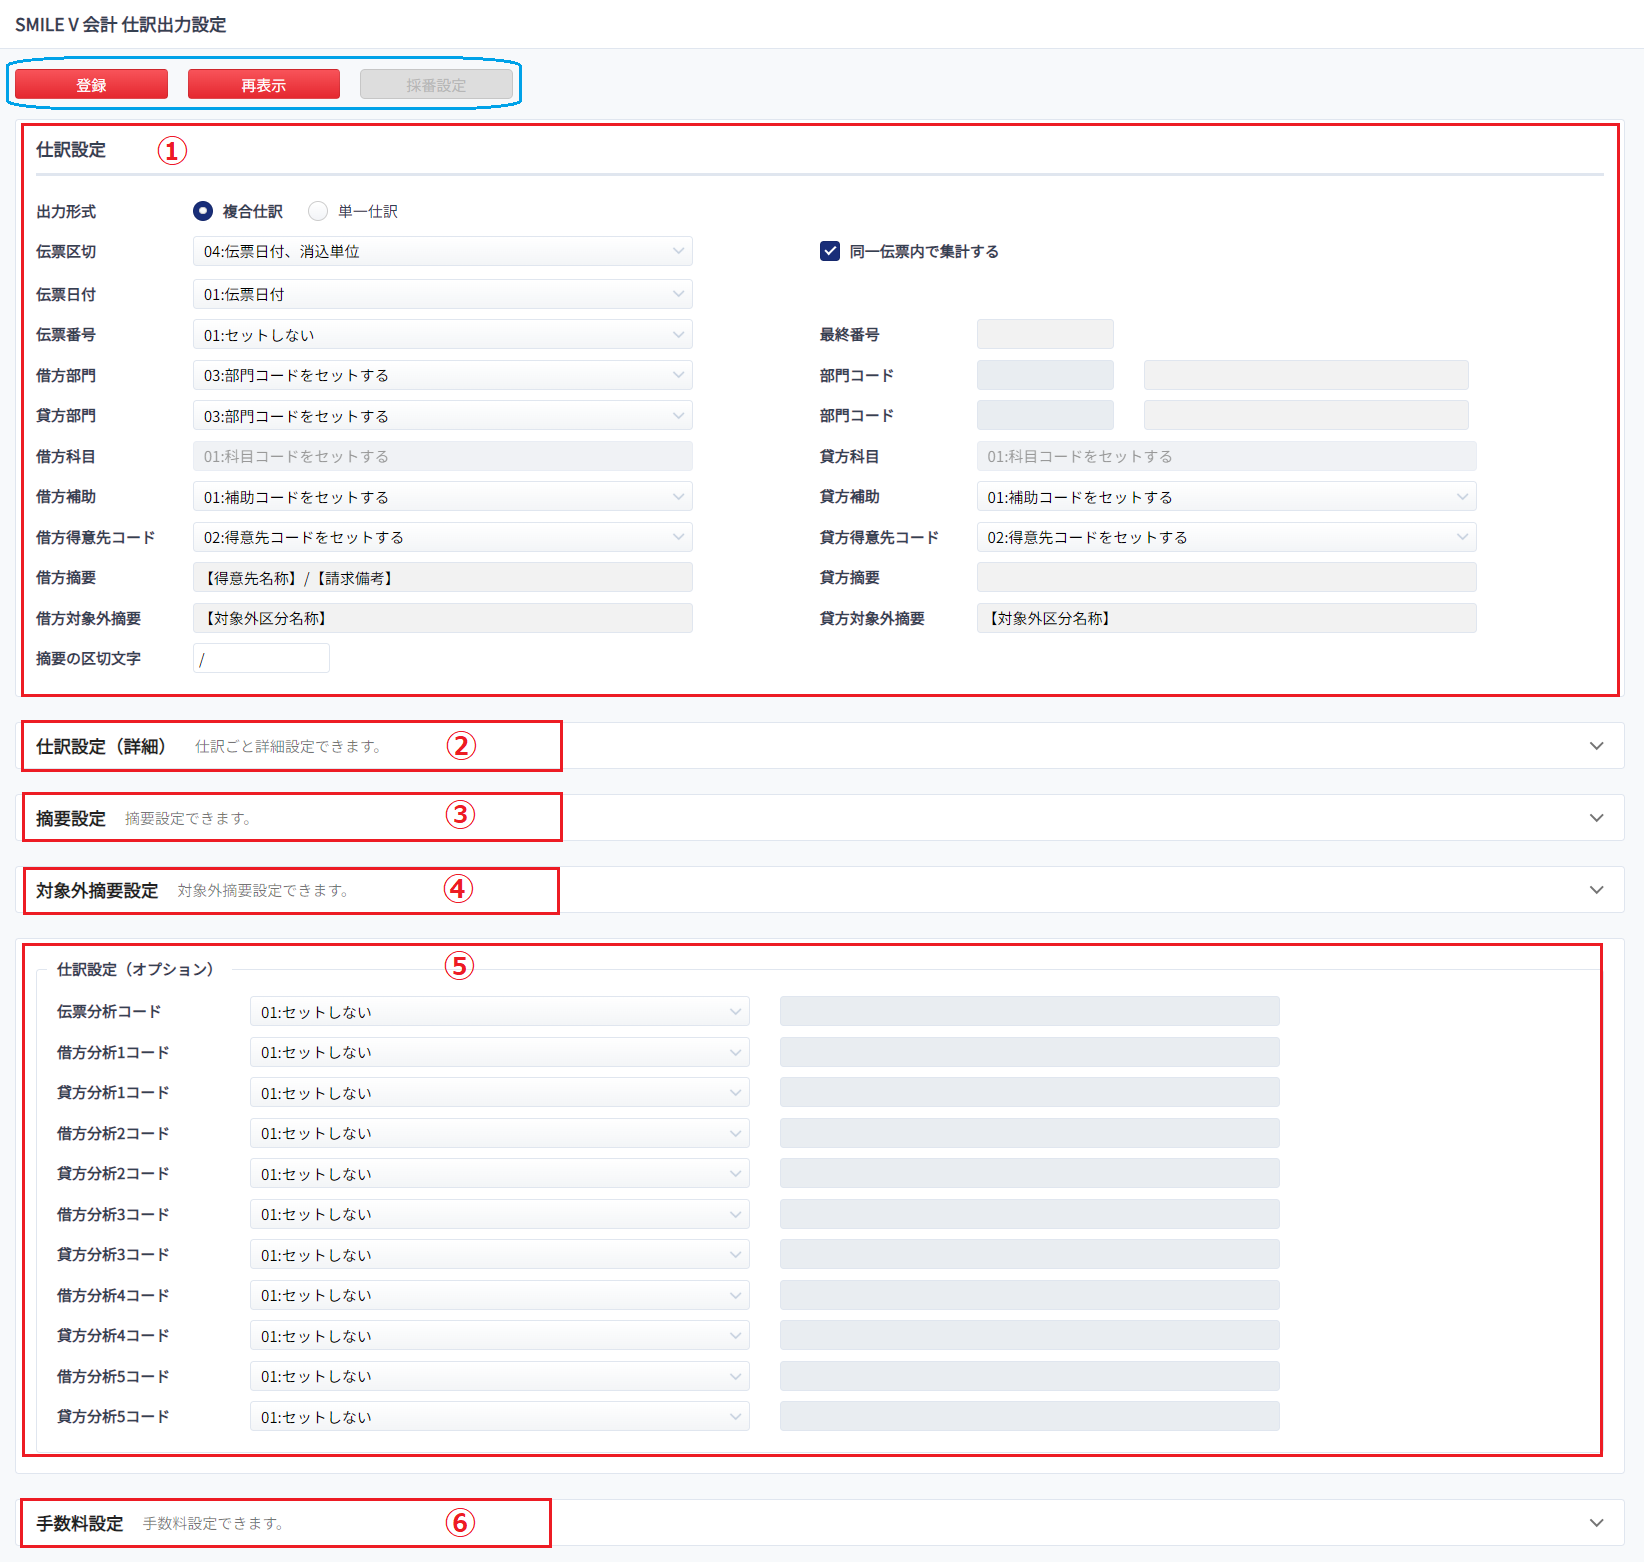Select the 複合仕訳 radio option
The width and height of the screenshot is (1644, 1563).
pyautogui.click(x=203, y=211)
